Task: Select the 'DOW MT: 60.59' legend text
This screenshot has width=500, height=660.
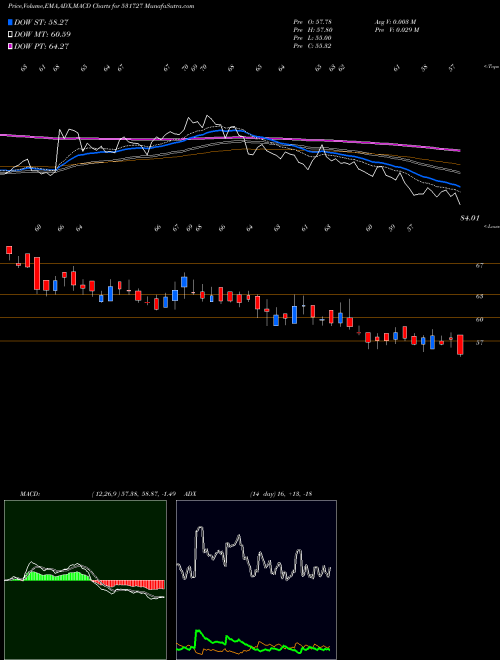Action: coord(42,35)
